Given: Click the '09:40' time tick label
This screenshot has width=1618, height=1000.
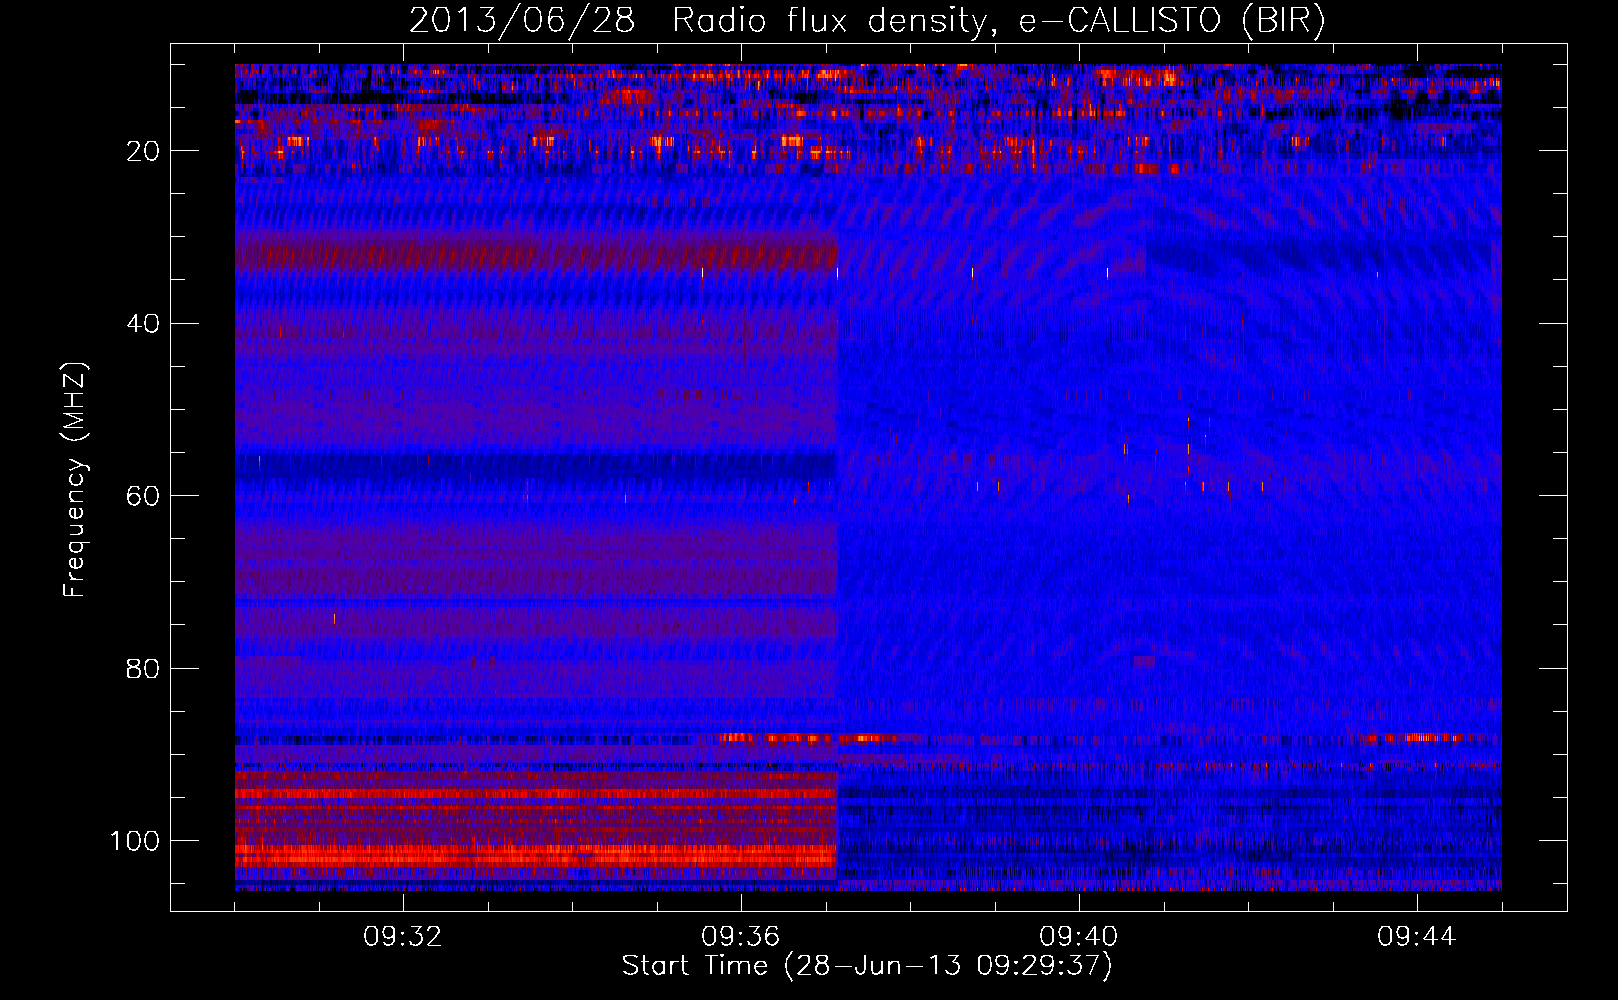Looking at the screenshot, I should (1079, 937).
